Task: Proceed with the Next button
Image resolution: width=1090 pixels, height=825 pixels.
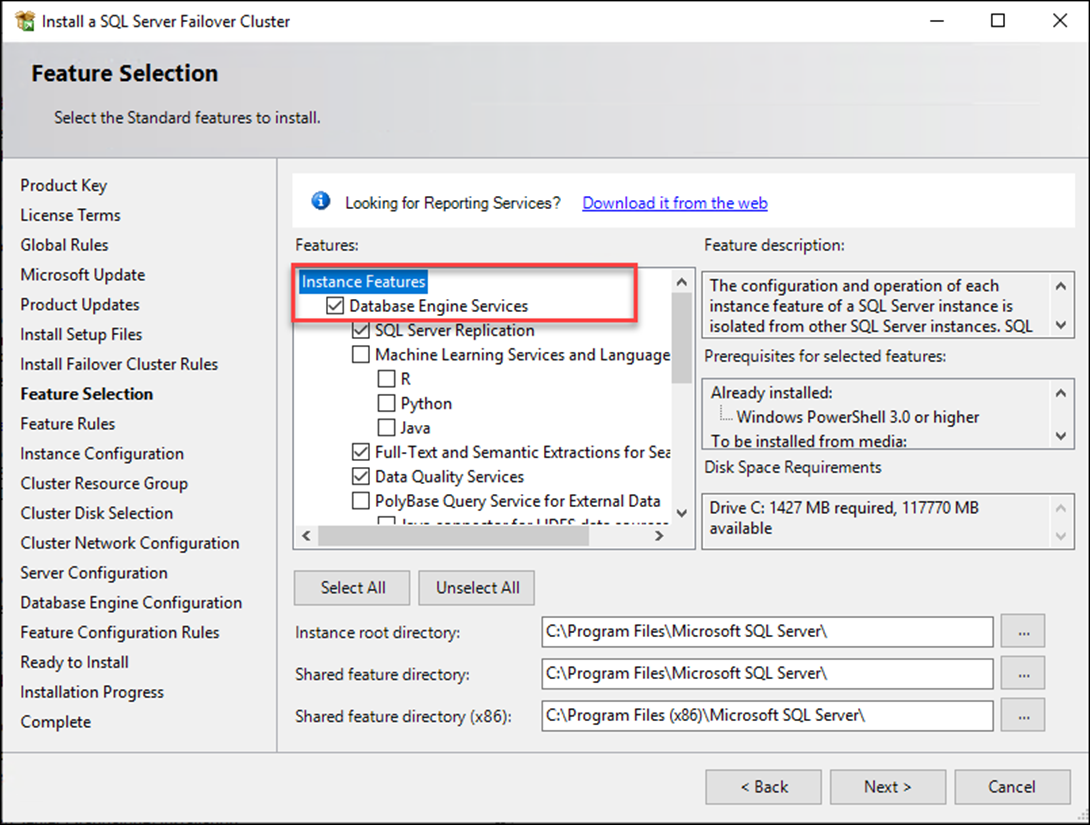Action: (888, 787)
